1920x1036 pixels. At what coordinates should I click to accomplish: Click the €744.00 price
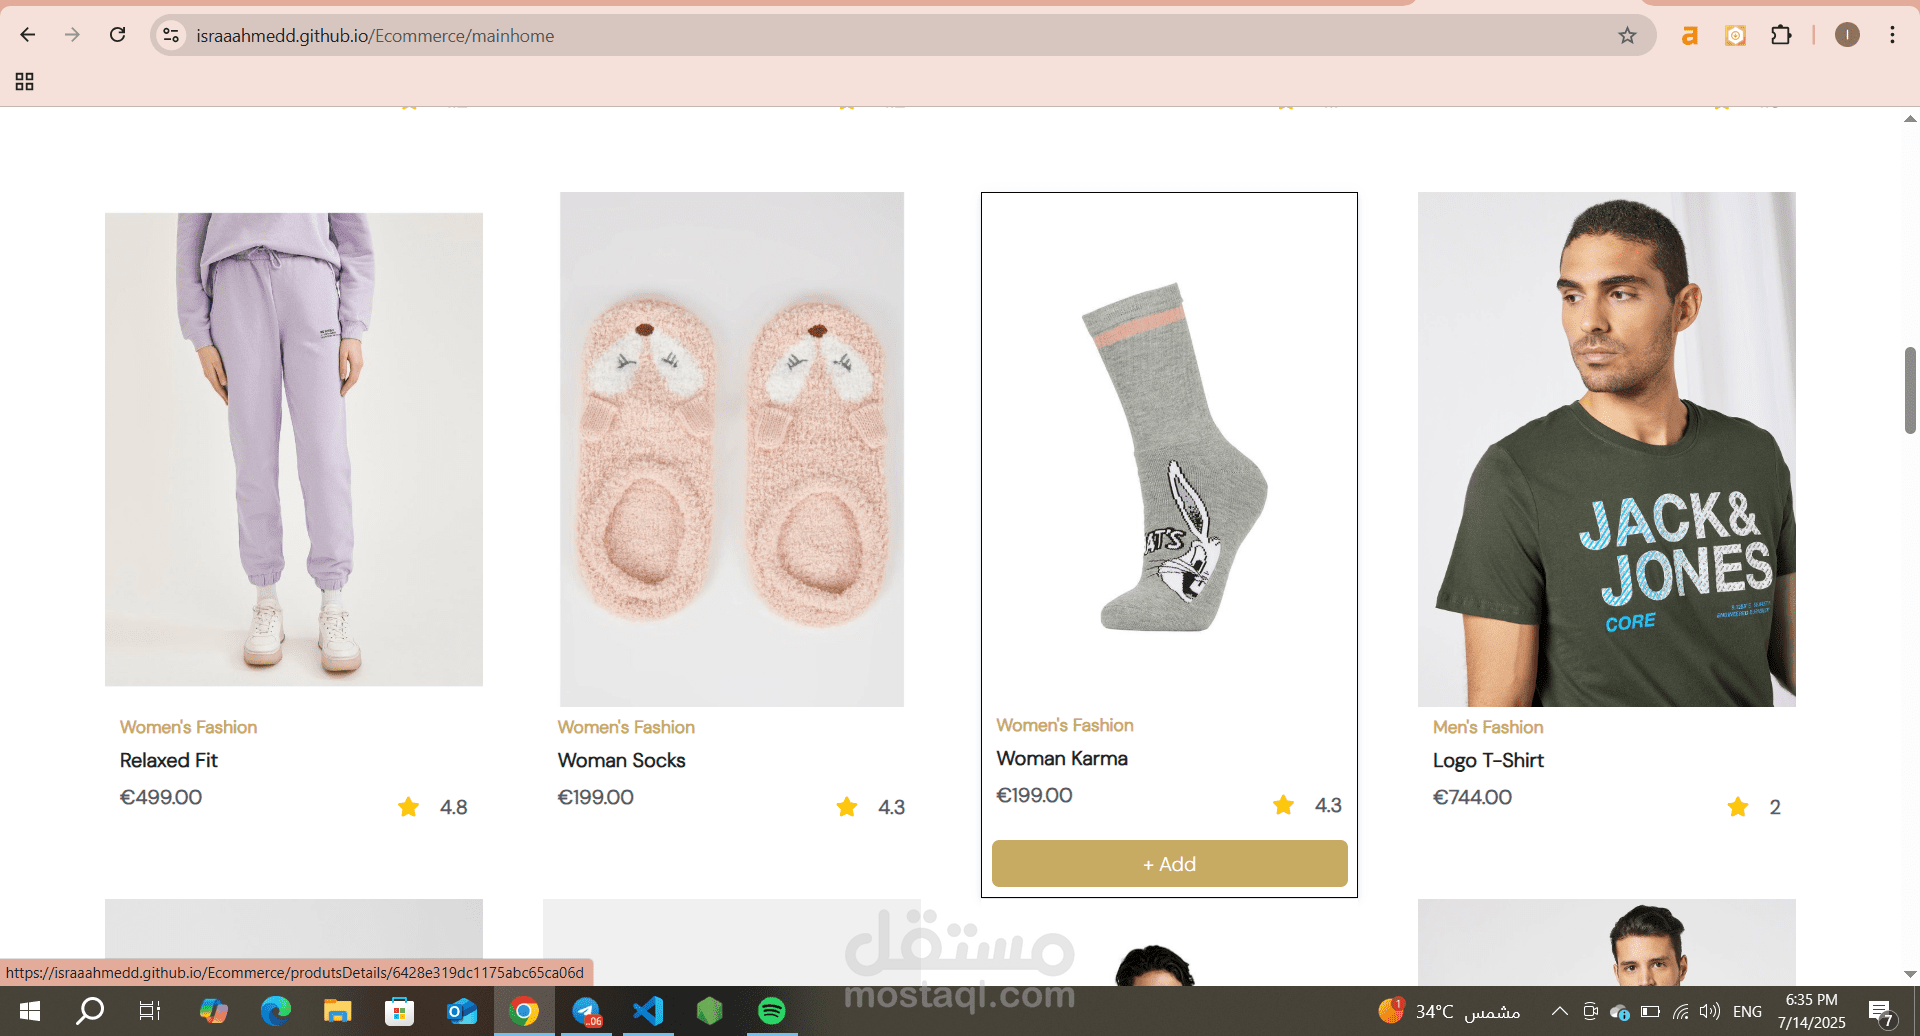tap(1472, 797)
